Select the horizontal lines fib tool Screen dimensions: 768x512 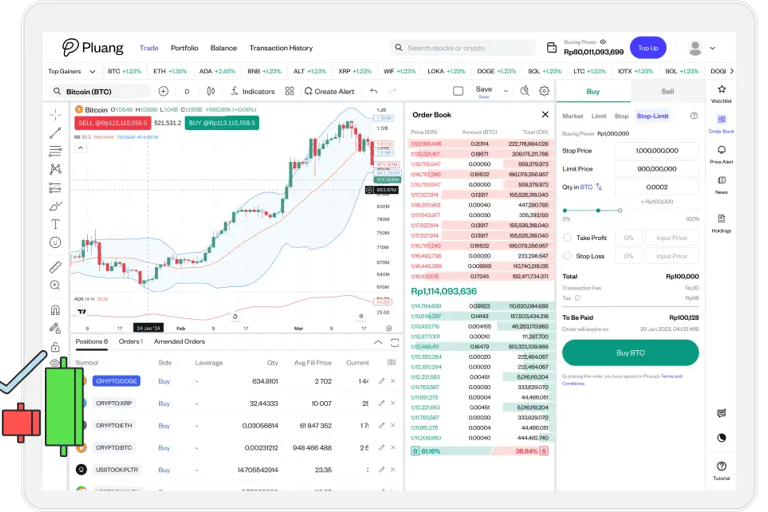click(x=55, y=151)
